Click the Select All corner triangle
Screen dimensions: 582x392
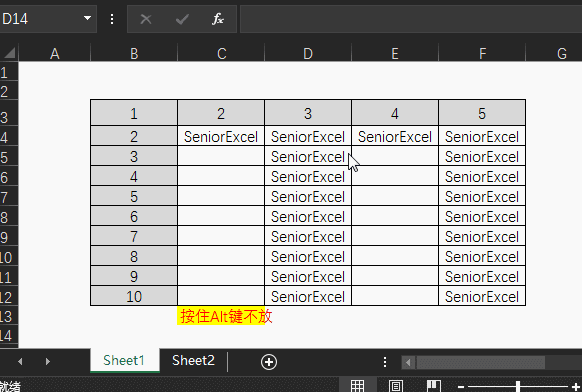9,53
